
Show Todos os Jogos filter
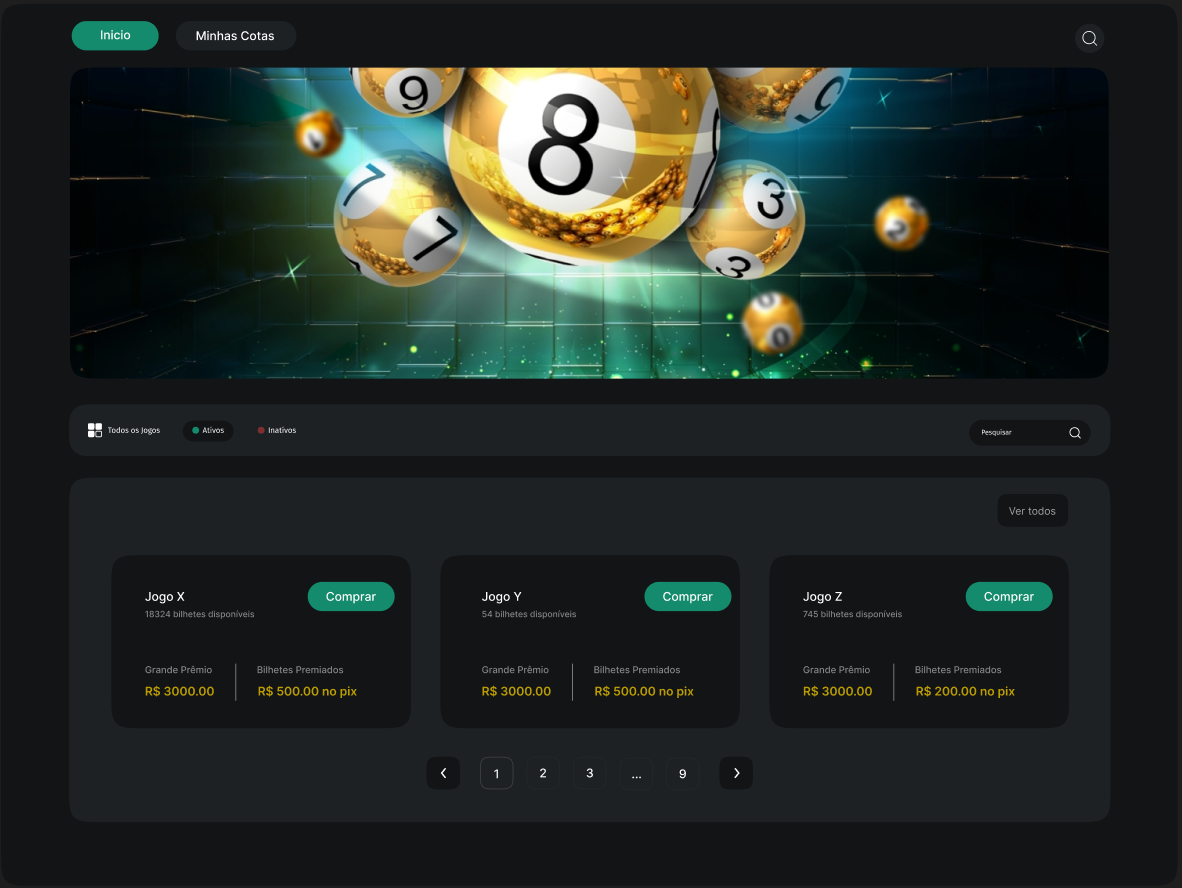[124, 430]
